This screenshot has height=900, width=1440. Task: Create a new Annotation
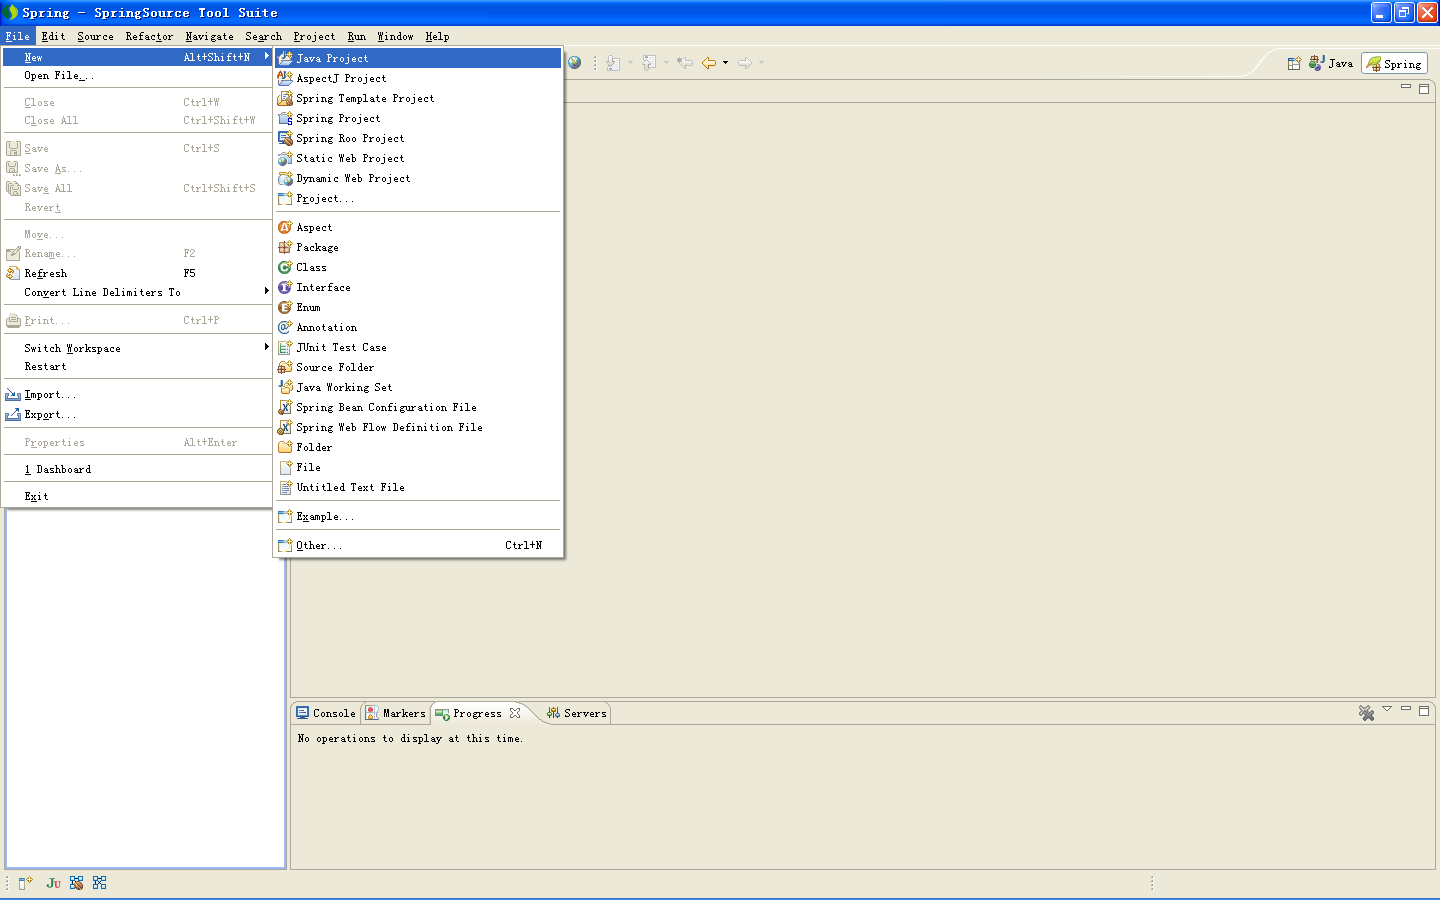click(x=418, y=327)
